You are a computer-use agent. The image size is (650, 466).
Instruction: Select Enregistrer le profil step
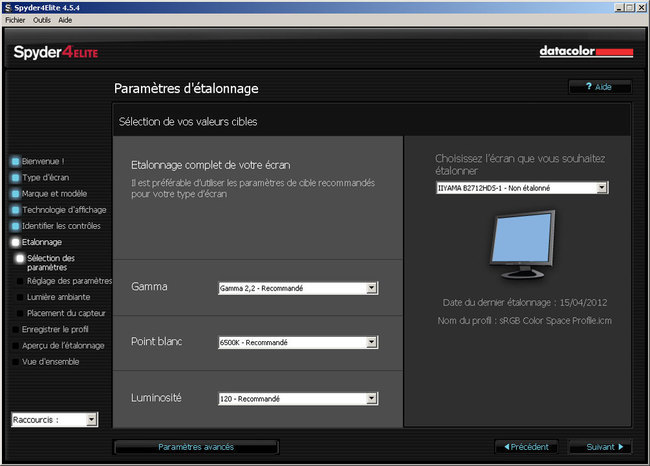[55, 330]
